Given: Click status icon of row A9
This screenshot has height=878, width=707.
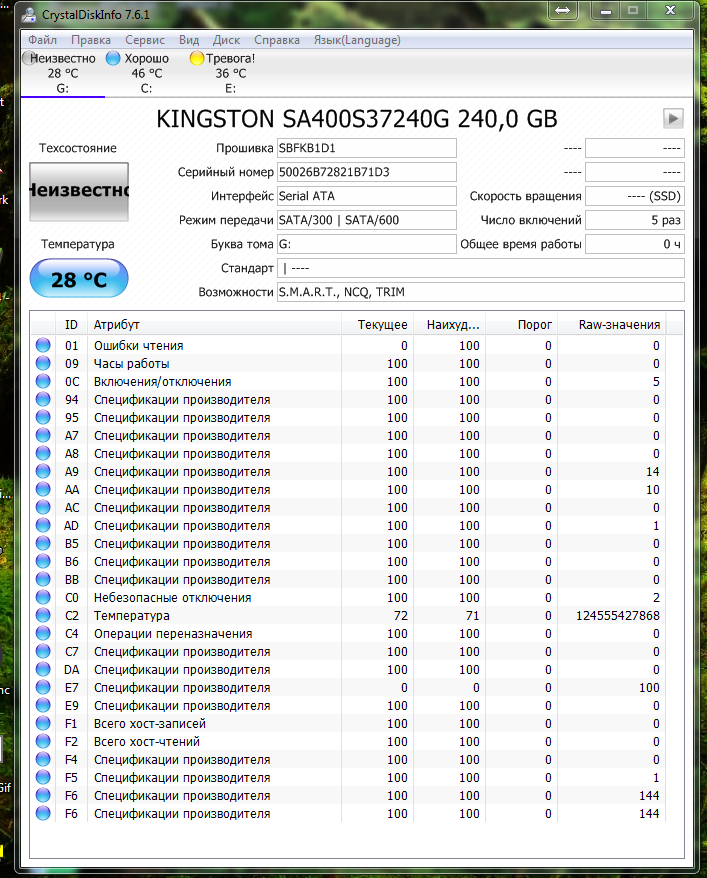Looking at the screenshot, I should point(43,471).
